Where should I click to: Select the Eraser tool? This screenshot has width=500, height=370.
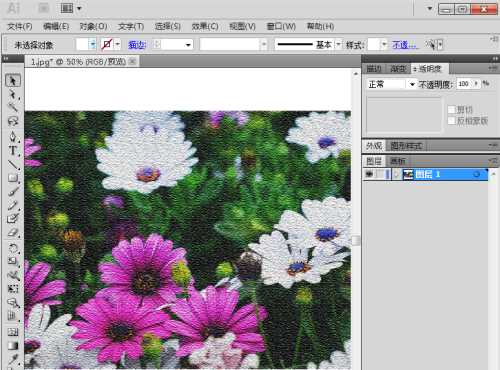point(13,232)
